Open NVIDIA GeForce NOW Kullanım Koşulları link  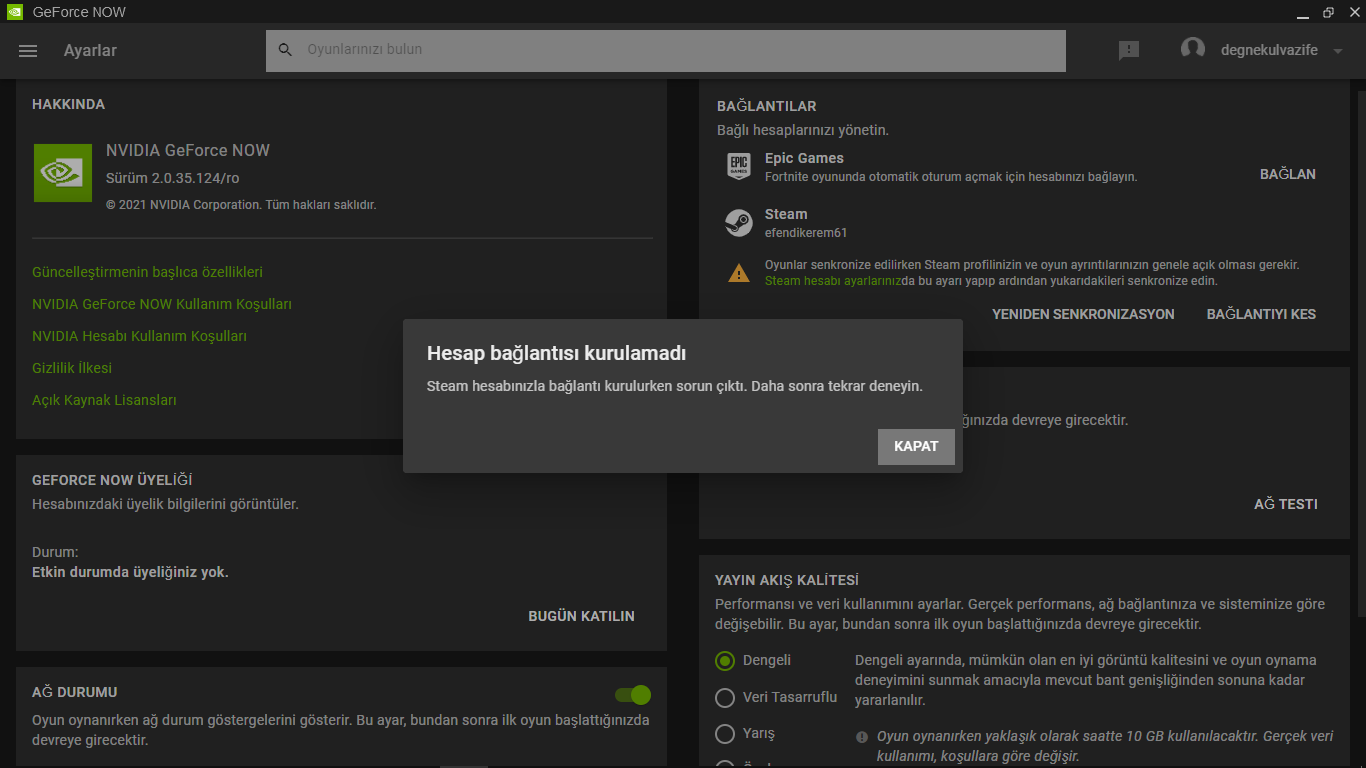point(162,304)
